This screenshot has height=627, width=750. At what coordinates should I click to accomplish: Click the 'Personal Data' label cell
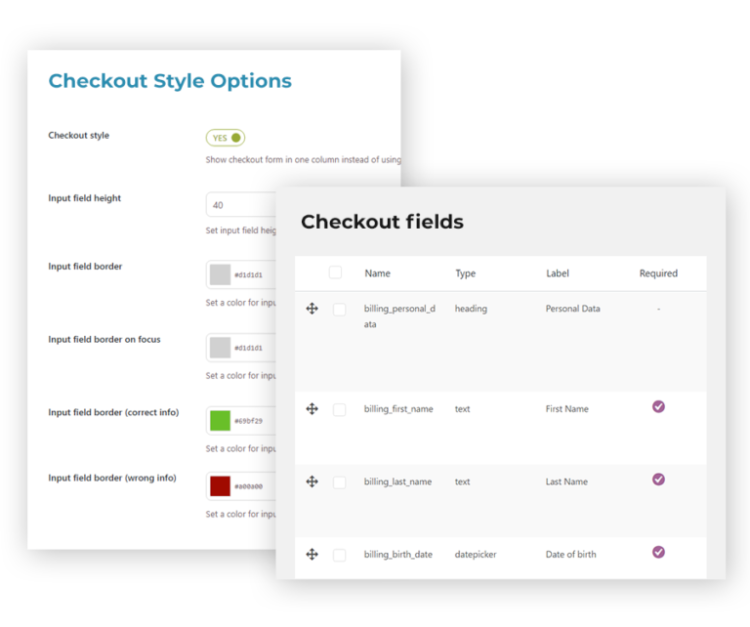pyautogui.click(x=573, y=308)
